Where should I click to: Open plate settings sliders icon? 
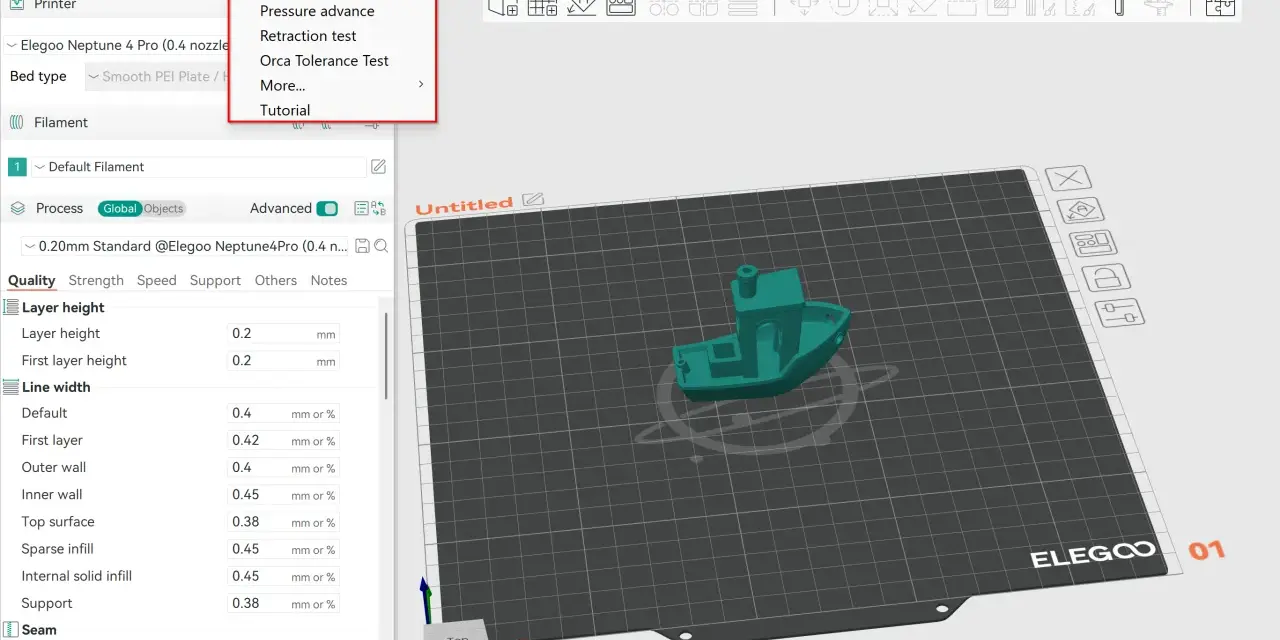point(1120,313)
